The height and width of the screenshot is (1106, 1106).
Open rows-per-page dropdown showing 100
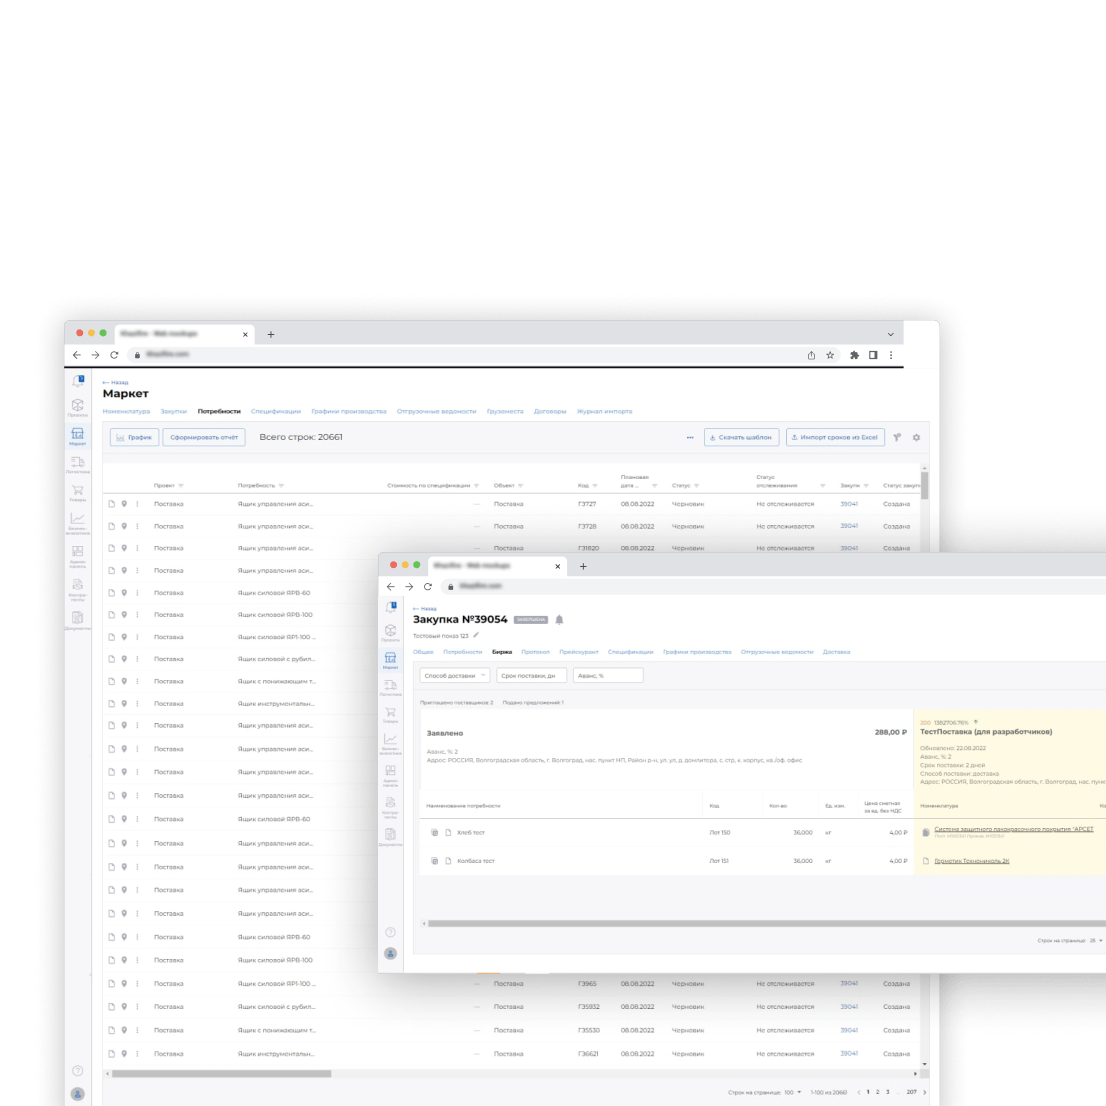click(792, 1092)
